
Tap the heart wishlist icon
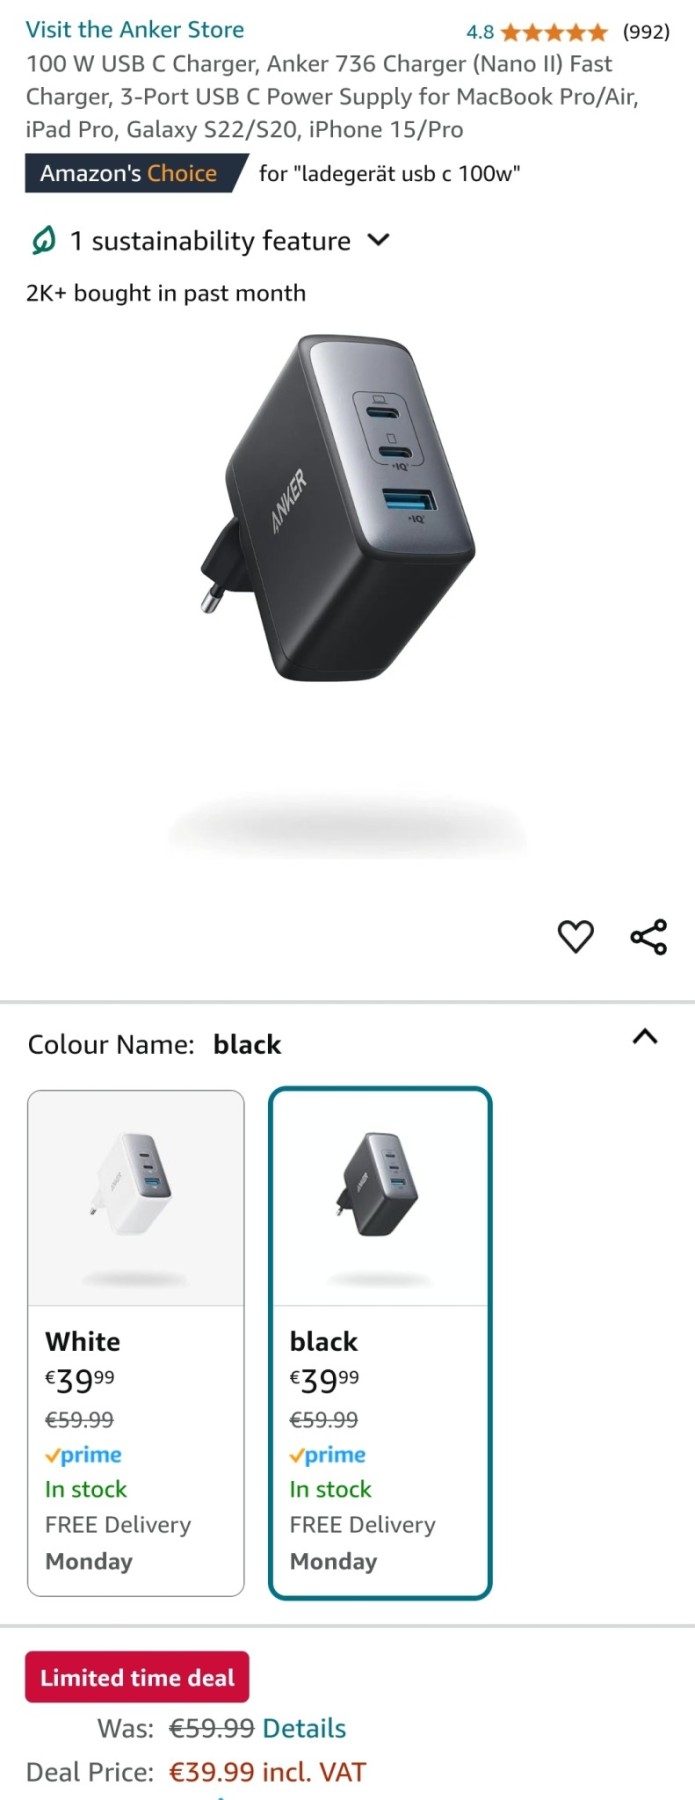(x=575, y=937)
